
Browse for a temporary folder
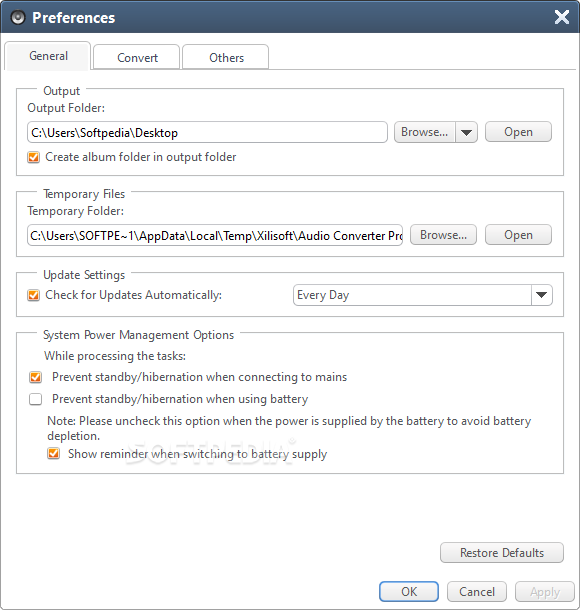pyautogui.click(x=443, y=235)
